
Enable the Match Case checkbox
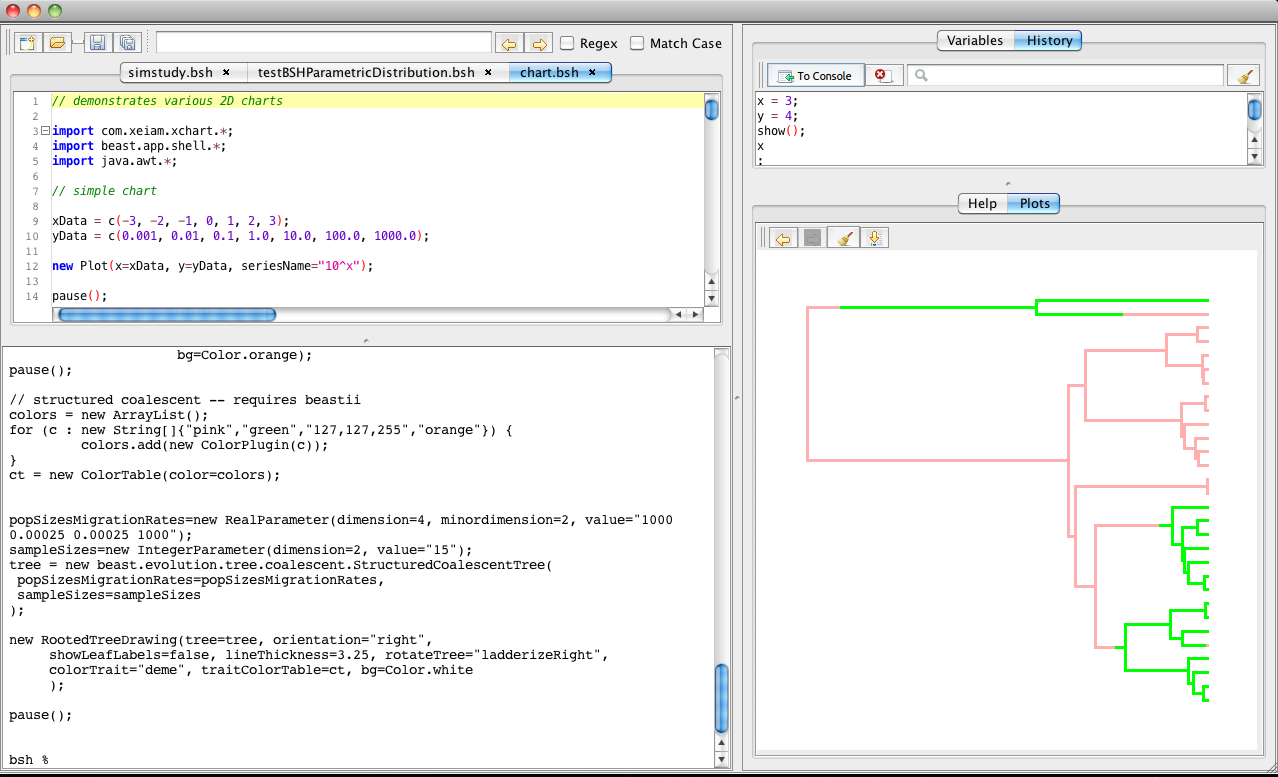click(x=637, y=43)
